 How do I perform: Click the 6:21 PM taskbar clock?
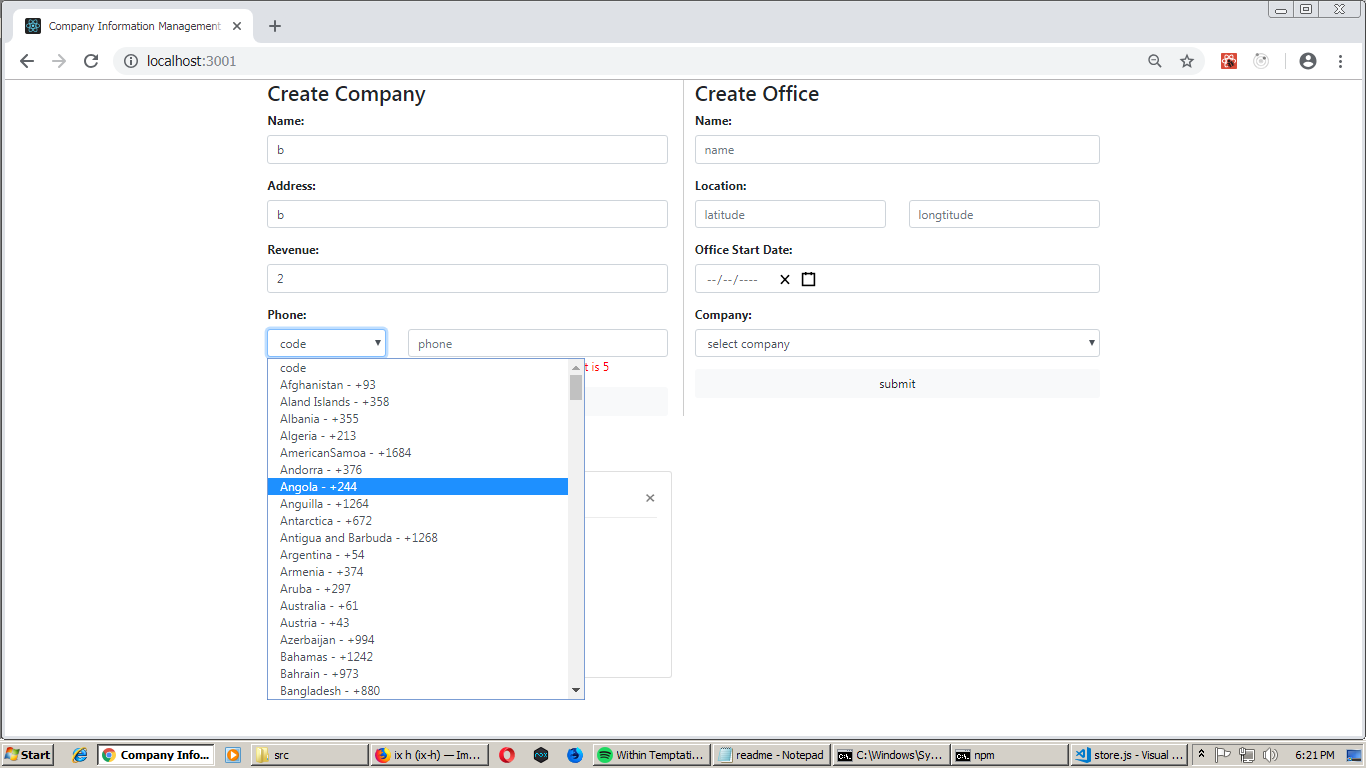pos(1314,755)
